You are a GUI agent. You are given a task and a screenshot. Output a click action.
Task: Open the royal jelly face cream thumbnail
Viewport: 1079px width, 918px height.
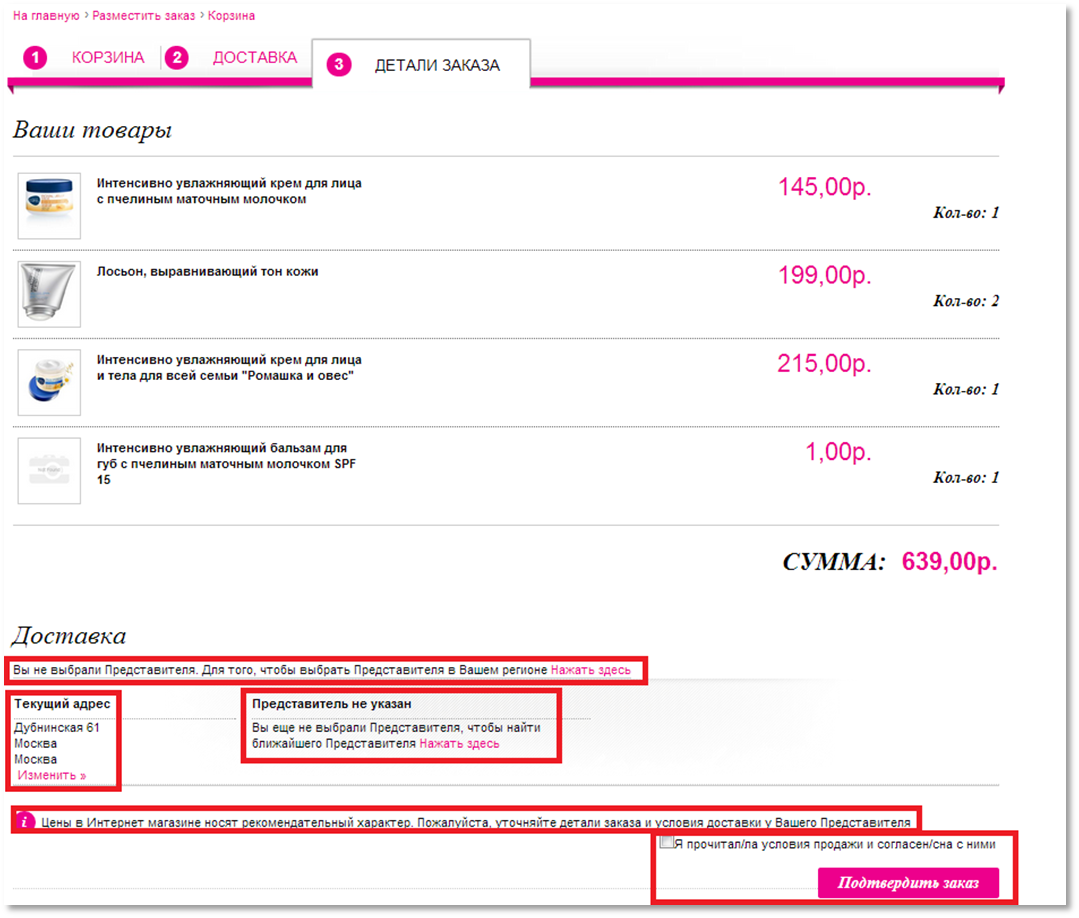[49, 206]
